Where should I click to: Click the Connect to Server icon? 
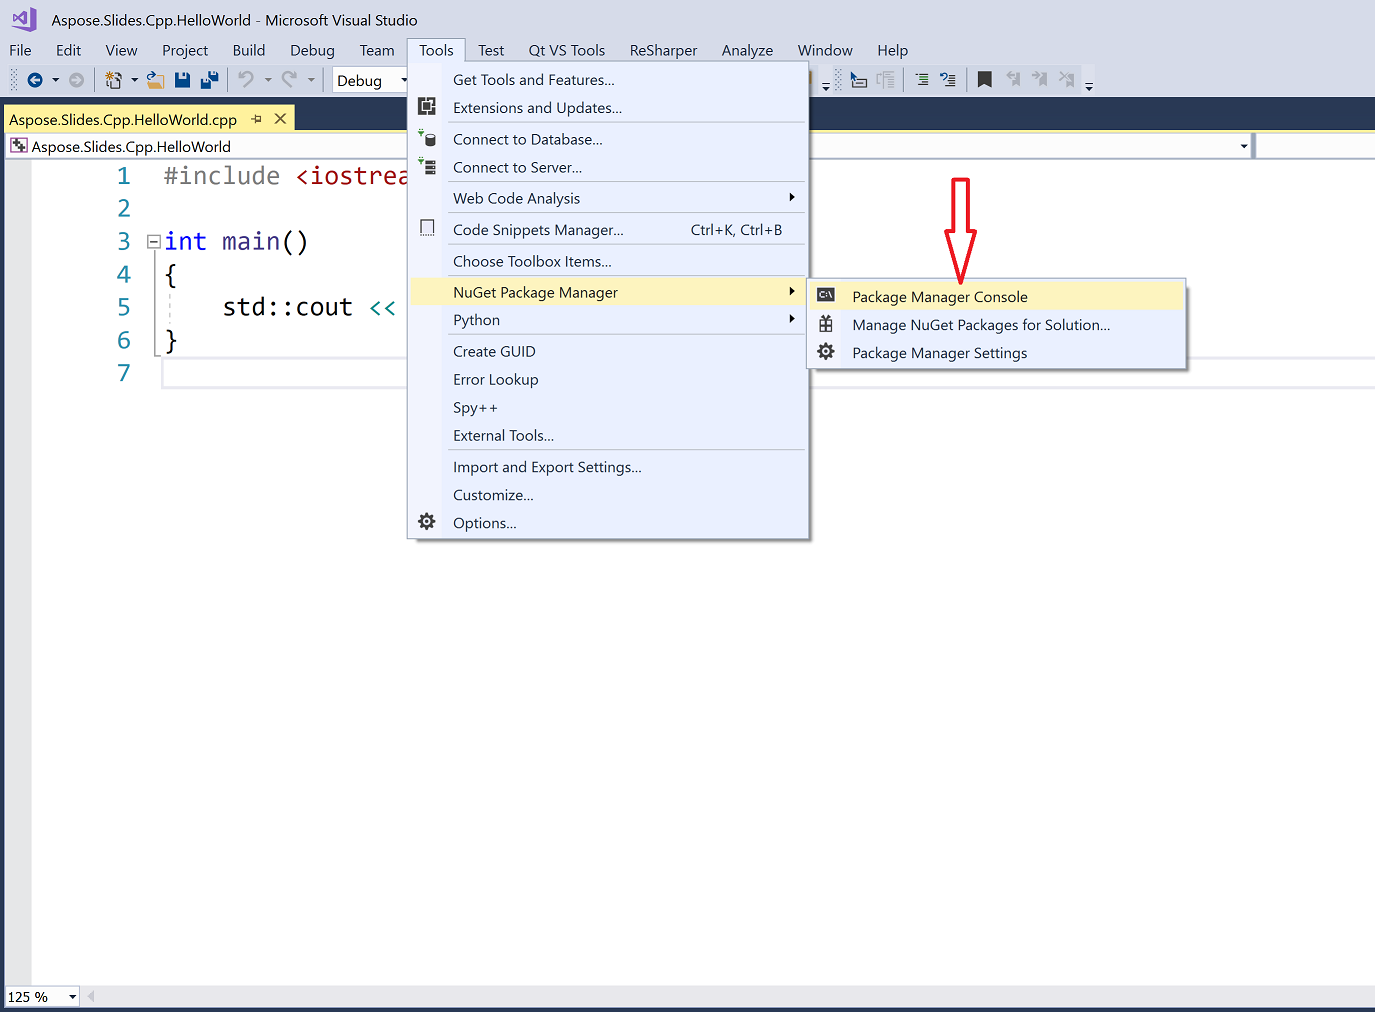coord(427,166)
